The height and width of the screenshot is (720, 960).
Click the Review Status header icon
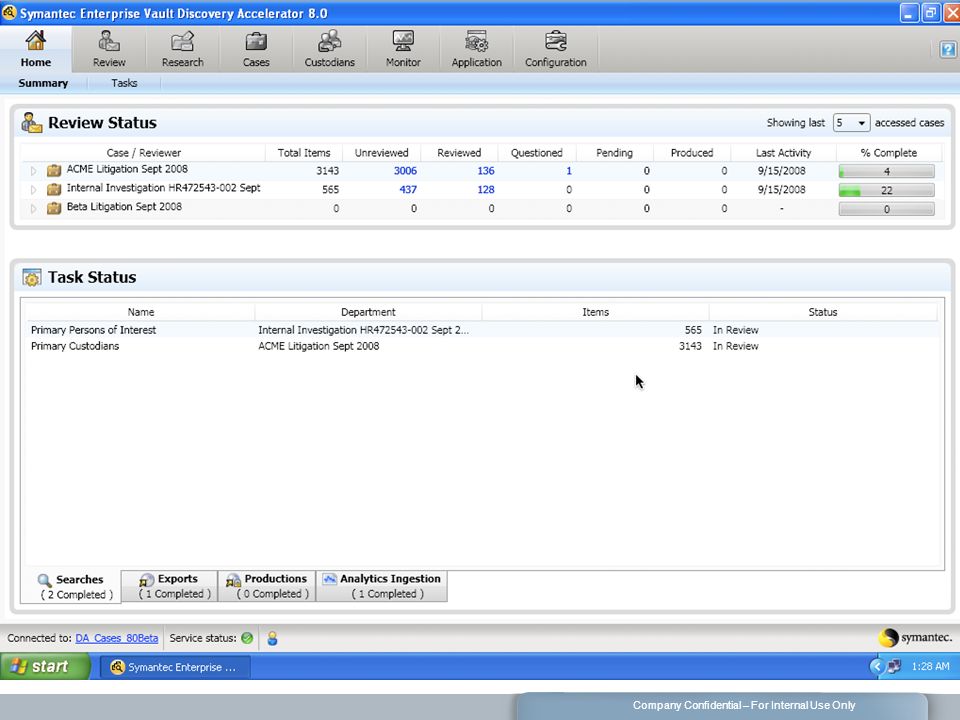coord(32,122)
